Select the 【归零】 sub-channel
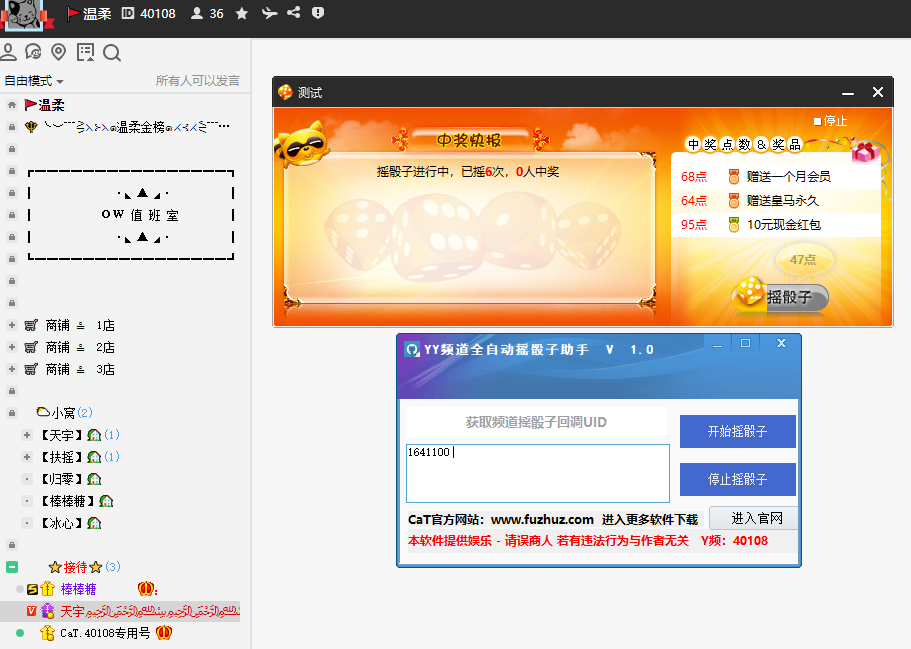The width and height of the screenshot is (911, 649). (x=61, y=479)
